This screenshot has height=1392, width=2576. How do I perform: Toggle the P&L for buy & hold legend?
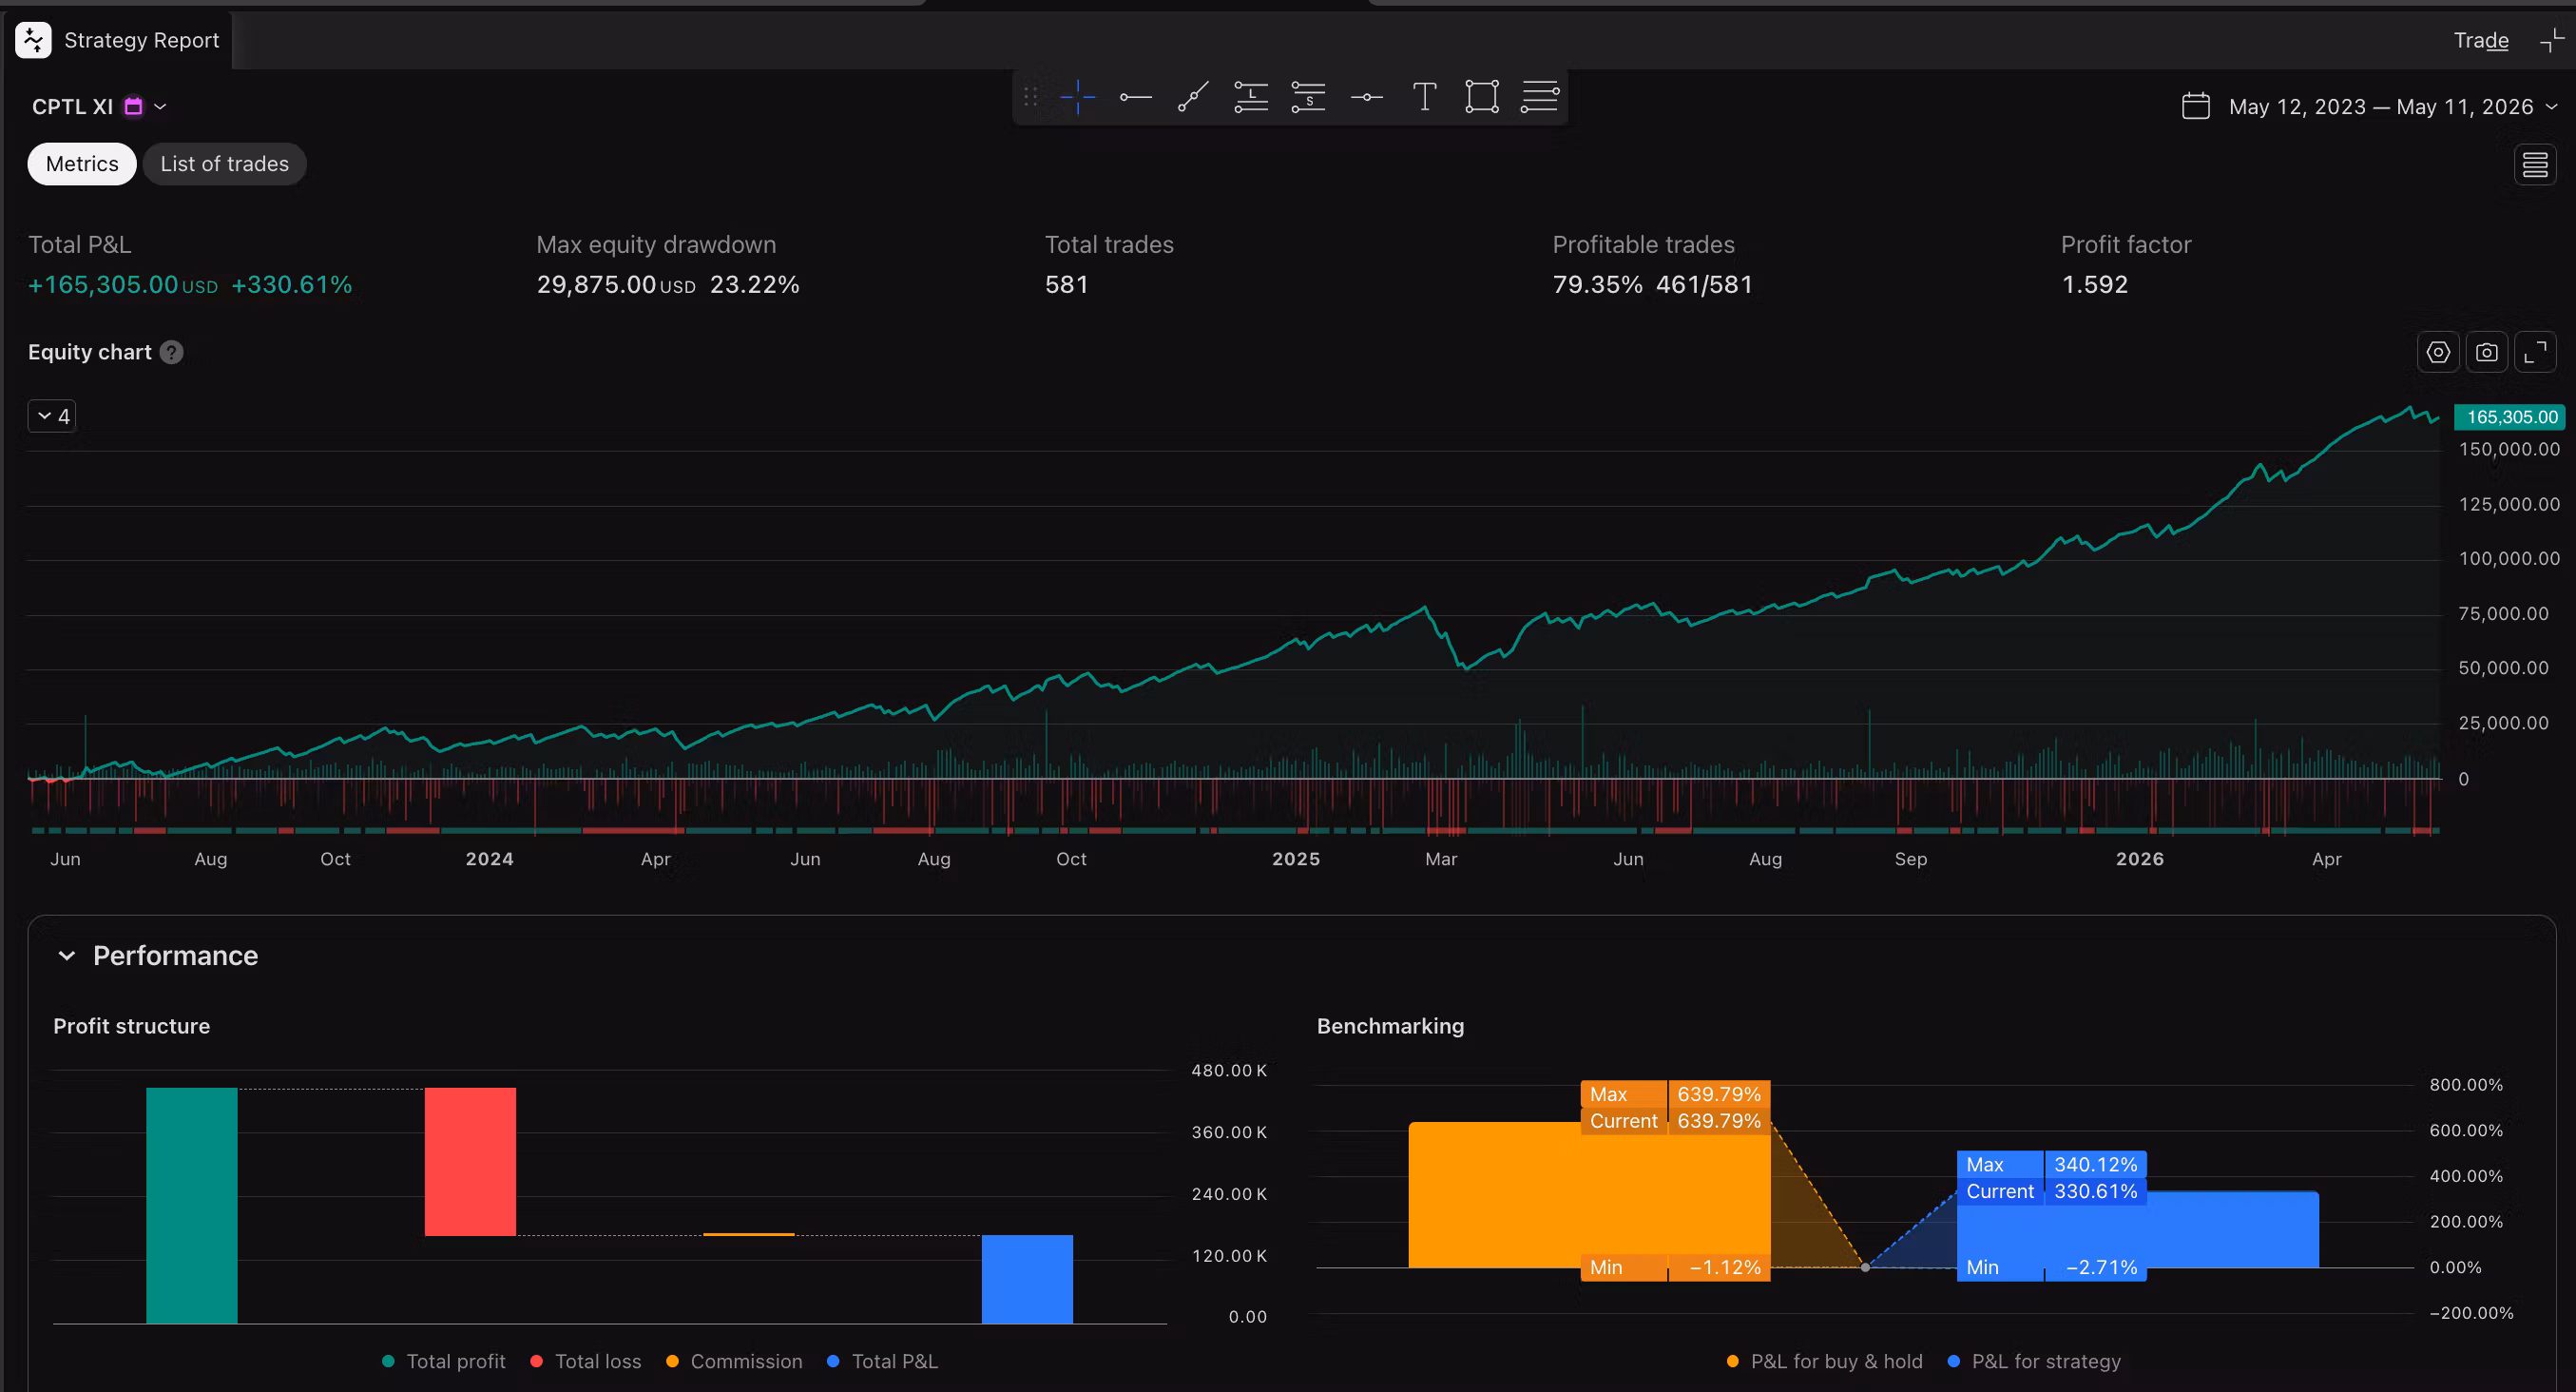(x=1824, y=1361)
